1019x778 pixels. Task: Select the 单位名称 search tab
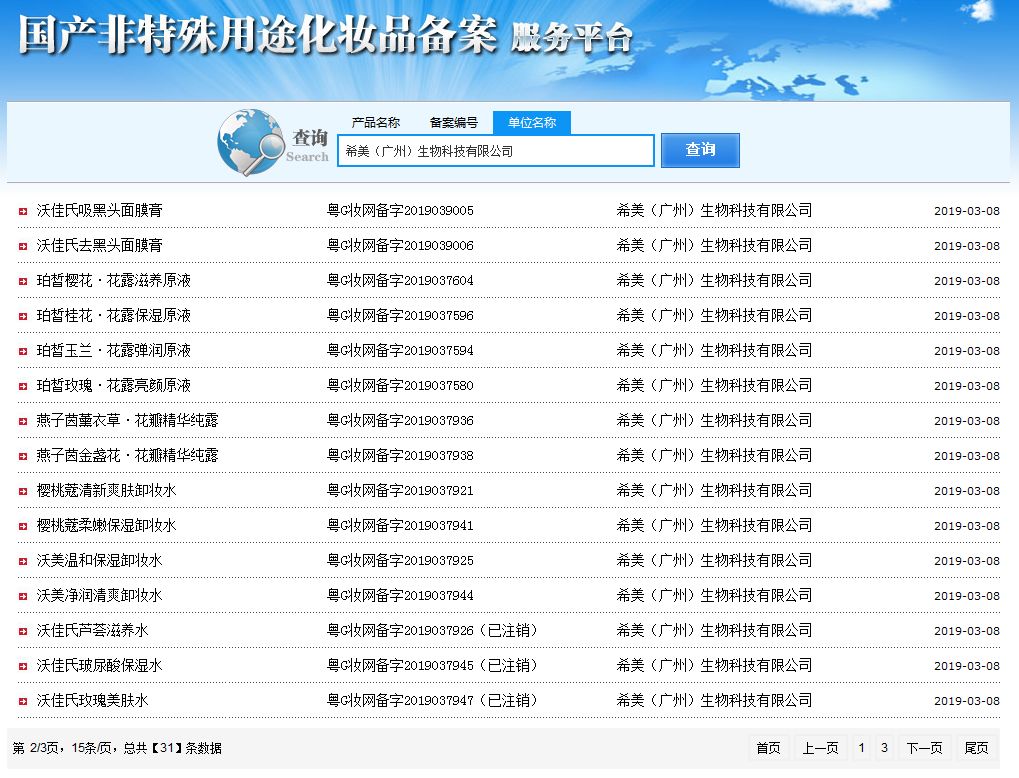pos(532,123)
